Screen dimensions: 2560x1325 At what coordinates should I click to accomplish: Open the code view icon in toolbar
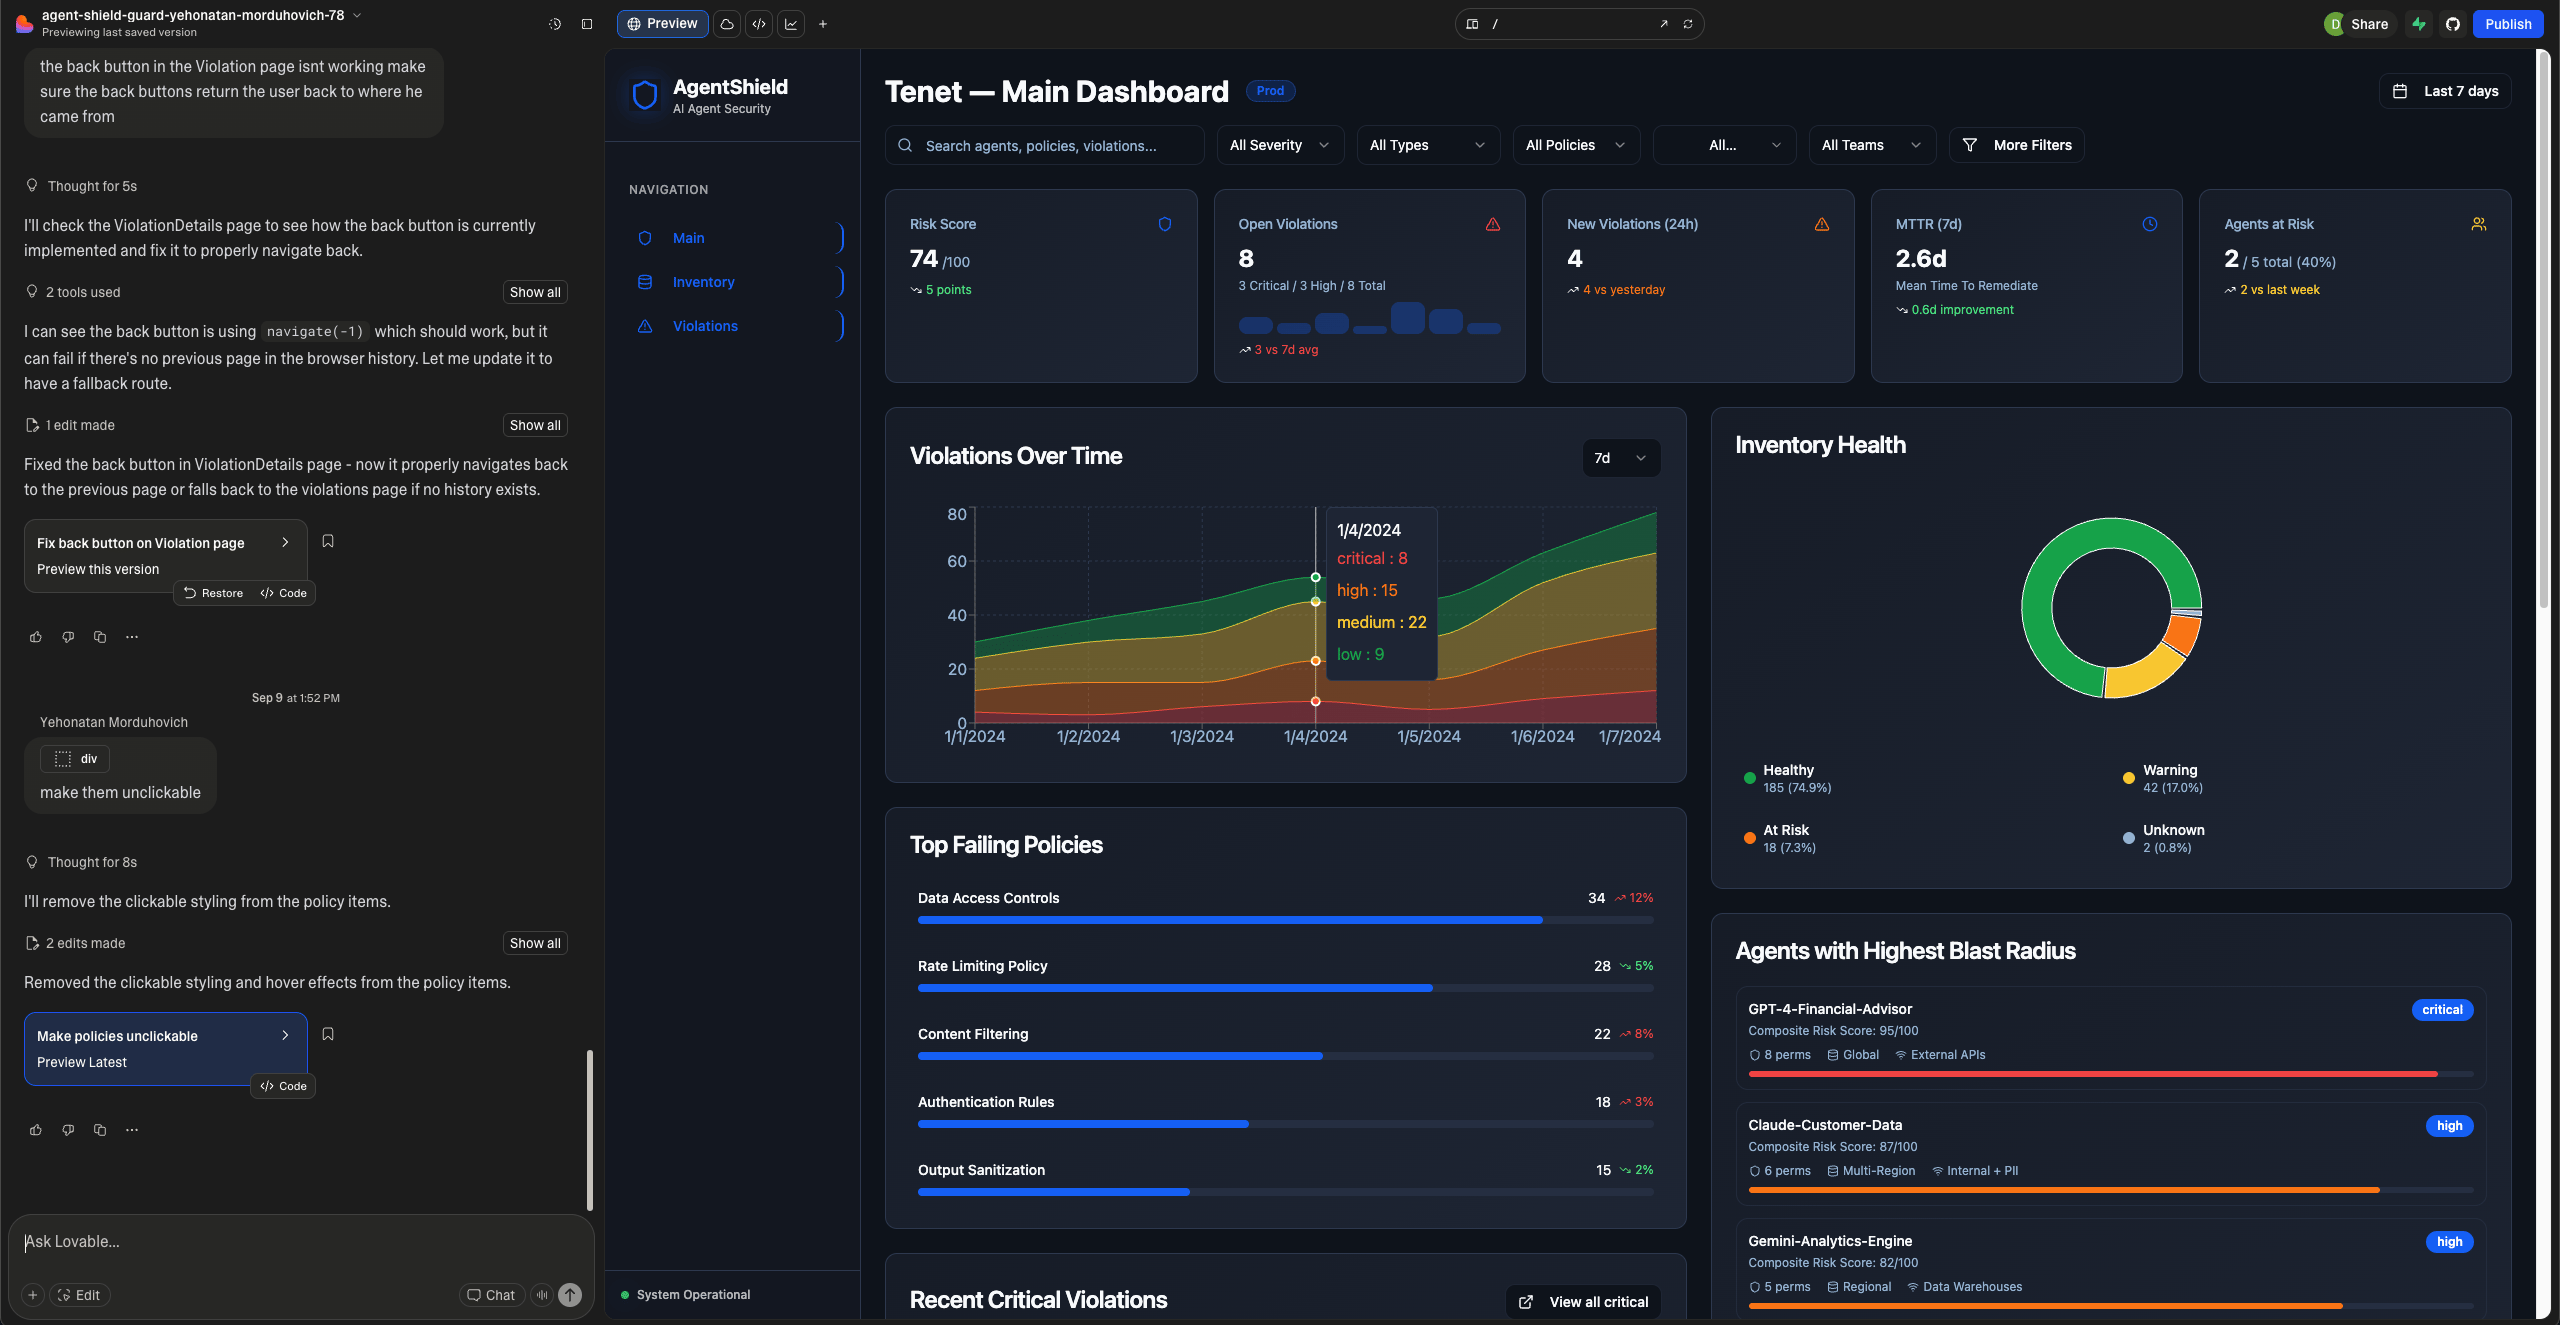click(759, 24)
